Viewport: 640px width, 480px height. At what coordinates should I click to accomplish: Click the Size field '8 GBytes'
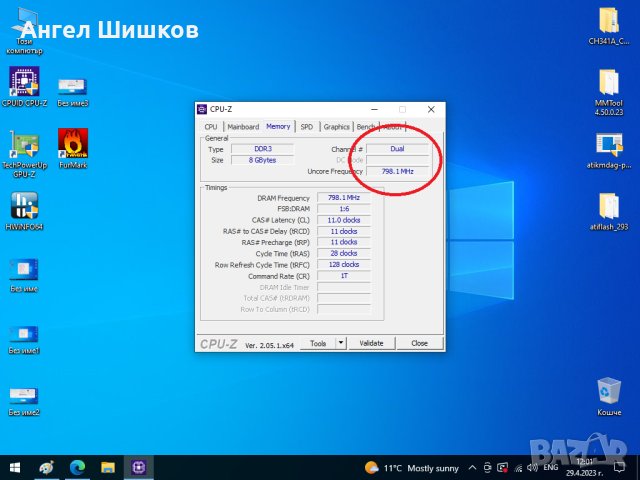[262, 160]
